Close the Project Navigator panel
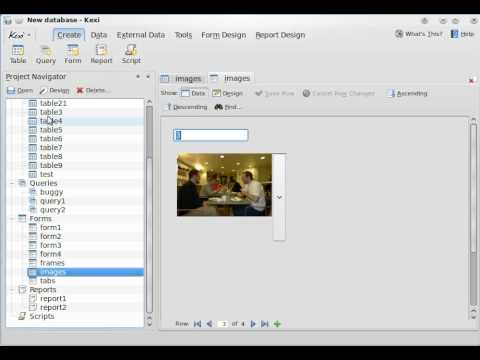The image size is (480, 360). click(x=148, y=77)
